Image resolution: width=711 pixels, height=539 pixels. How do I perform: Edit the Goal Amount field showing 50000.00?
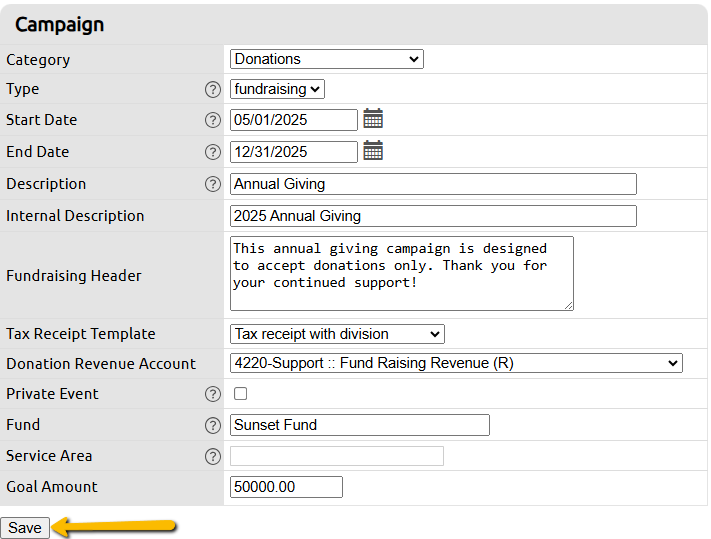point(286,487)
